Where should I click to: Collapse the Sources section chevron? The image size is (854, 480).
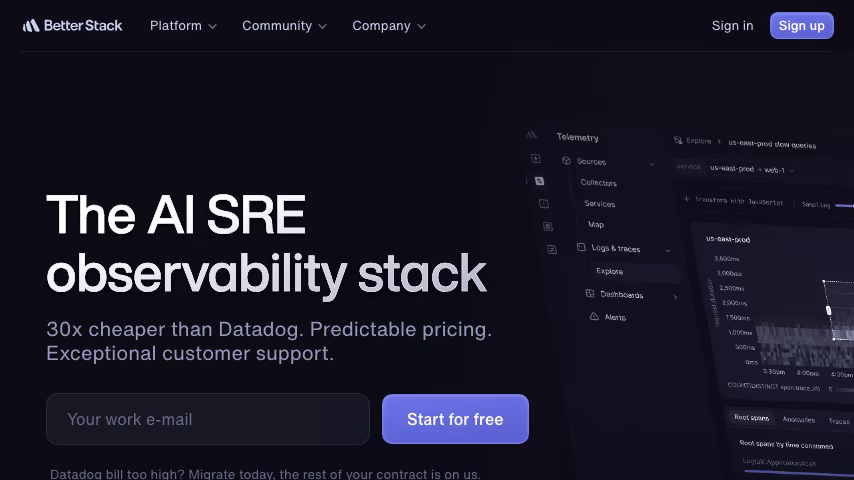click(651, 164)
